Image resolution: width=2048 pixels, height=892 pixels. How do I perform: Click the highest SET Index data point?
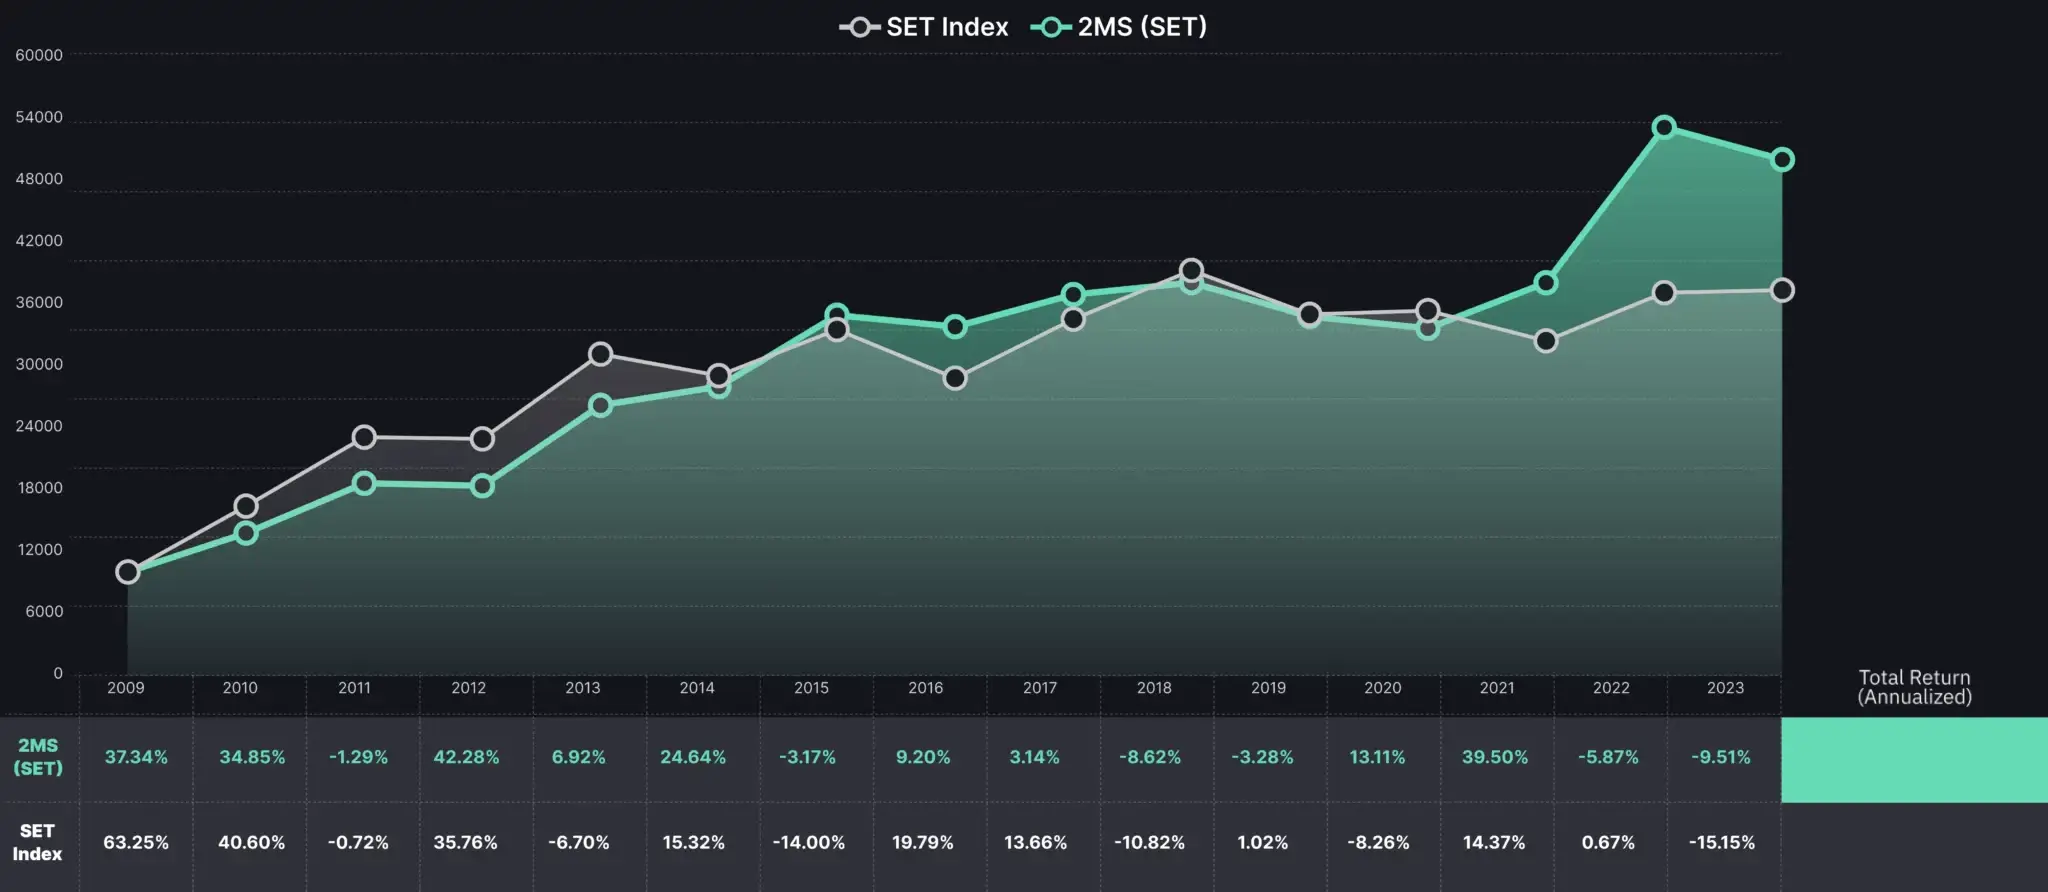click(x=1191, y=270)
